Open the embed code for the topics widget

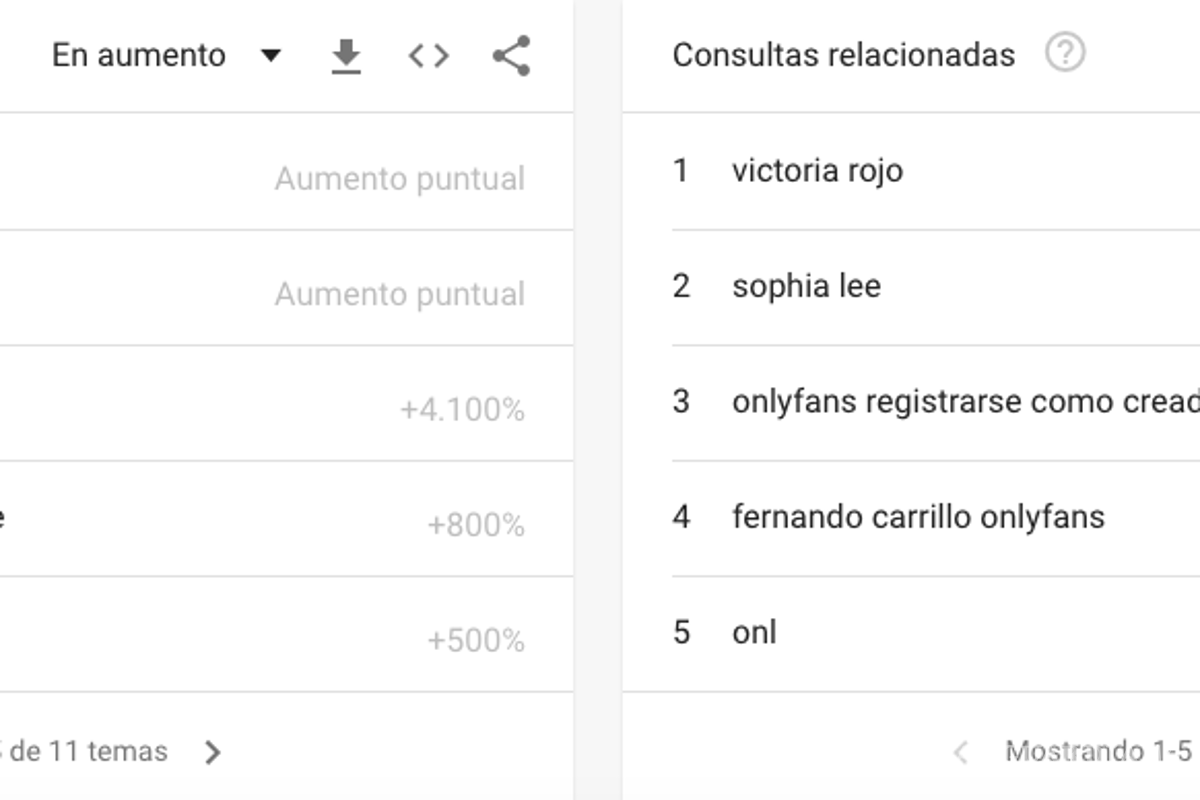click(430, 55)
